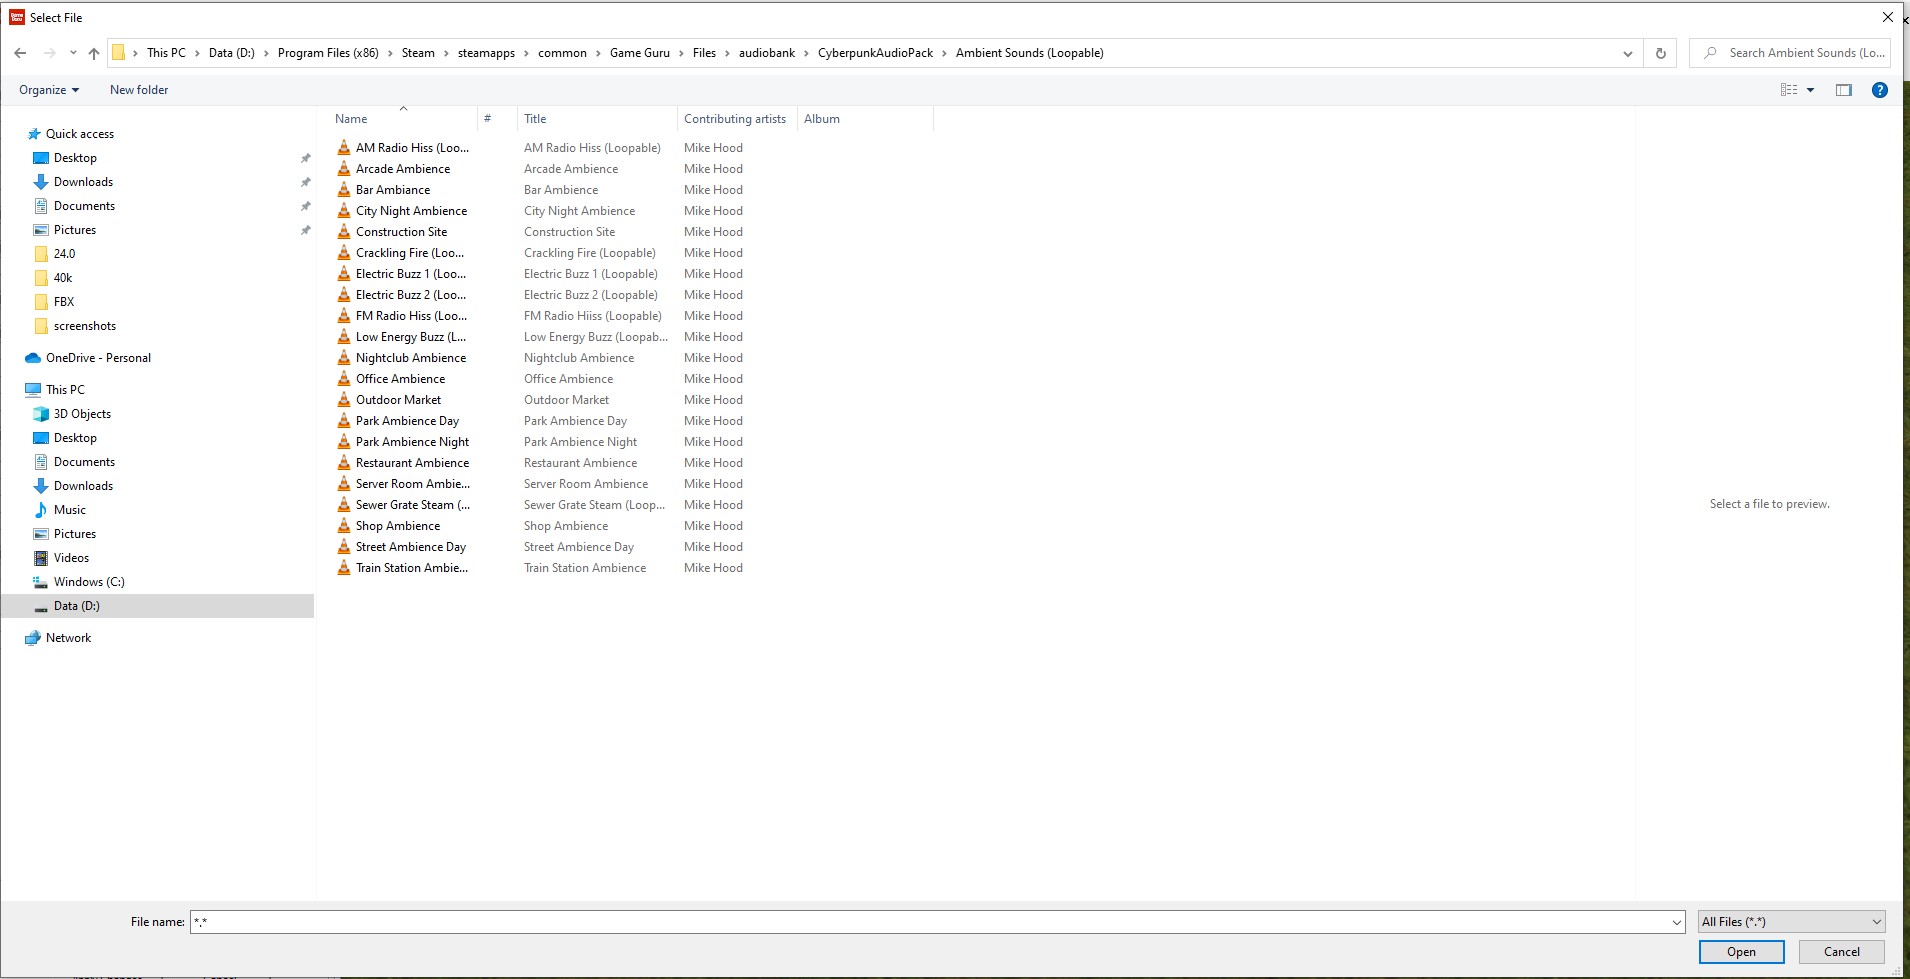Open the 40k folder in the sidebar
Screen dimensions: 1910x979
[63, 278]
